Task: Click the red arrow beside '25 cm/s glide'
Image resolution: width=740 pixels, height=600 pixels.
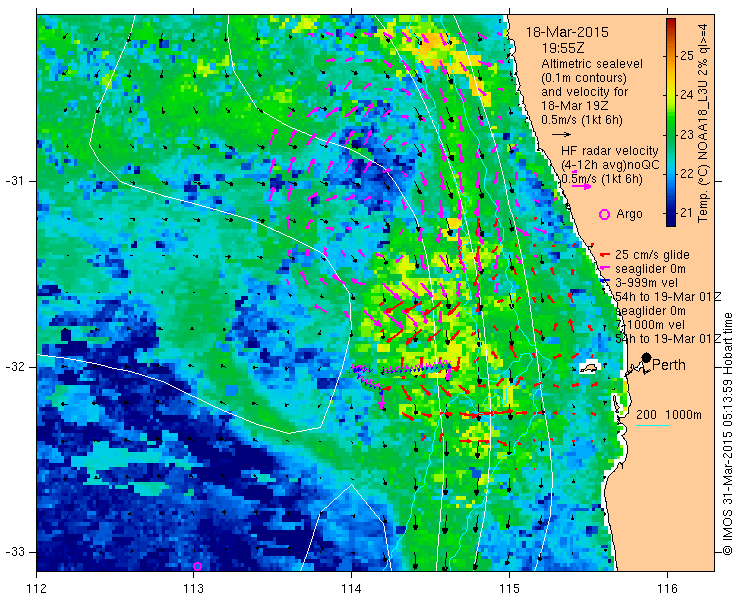Action: coord(605,255)
